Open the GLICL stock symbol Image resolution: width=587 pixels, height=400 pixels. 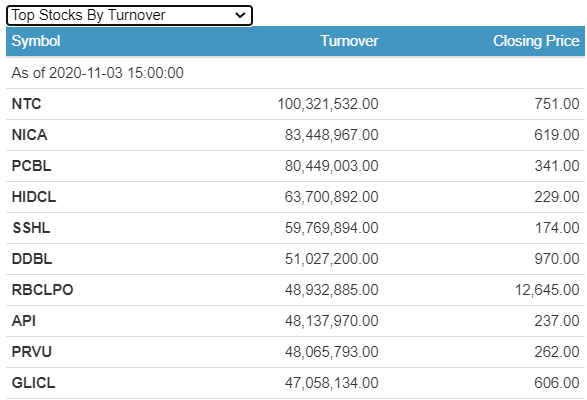34,383
